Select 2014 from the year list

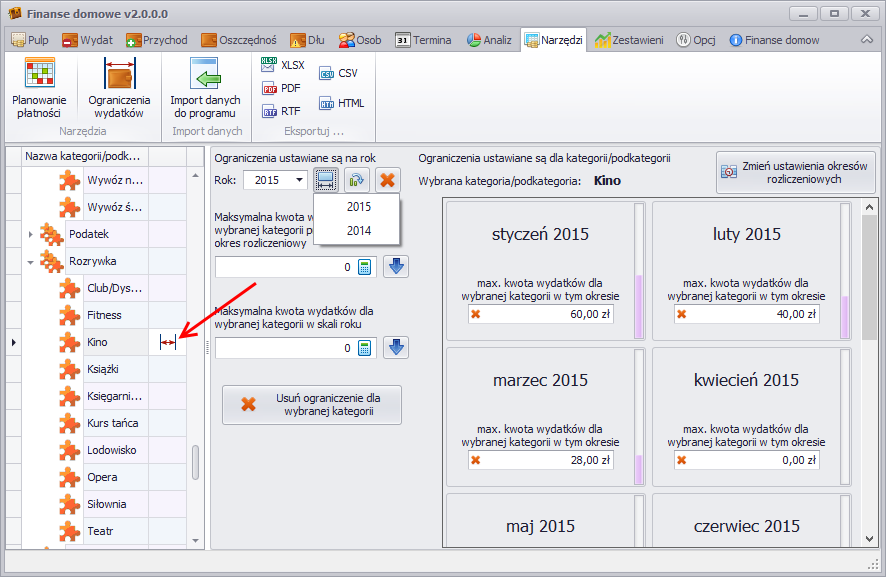pos(358,230)
